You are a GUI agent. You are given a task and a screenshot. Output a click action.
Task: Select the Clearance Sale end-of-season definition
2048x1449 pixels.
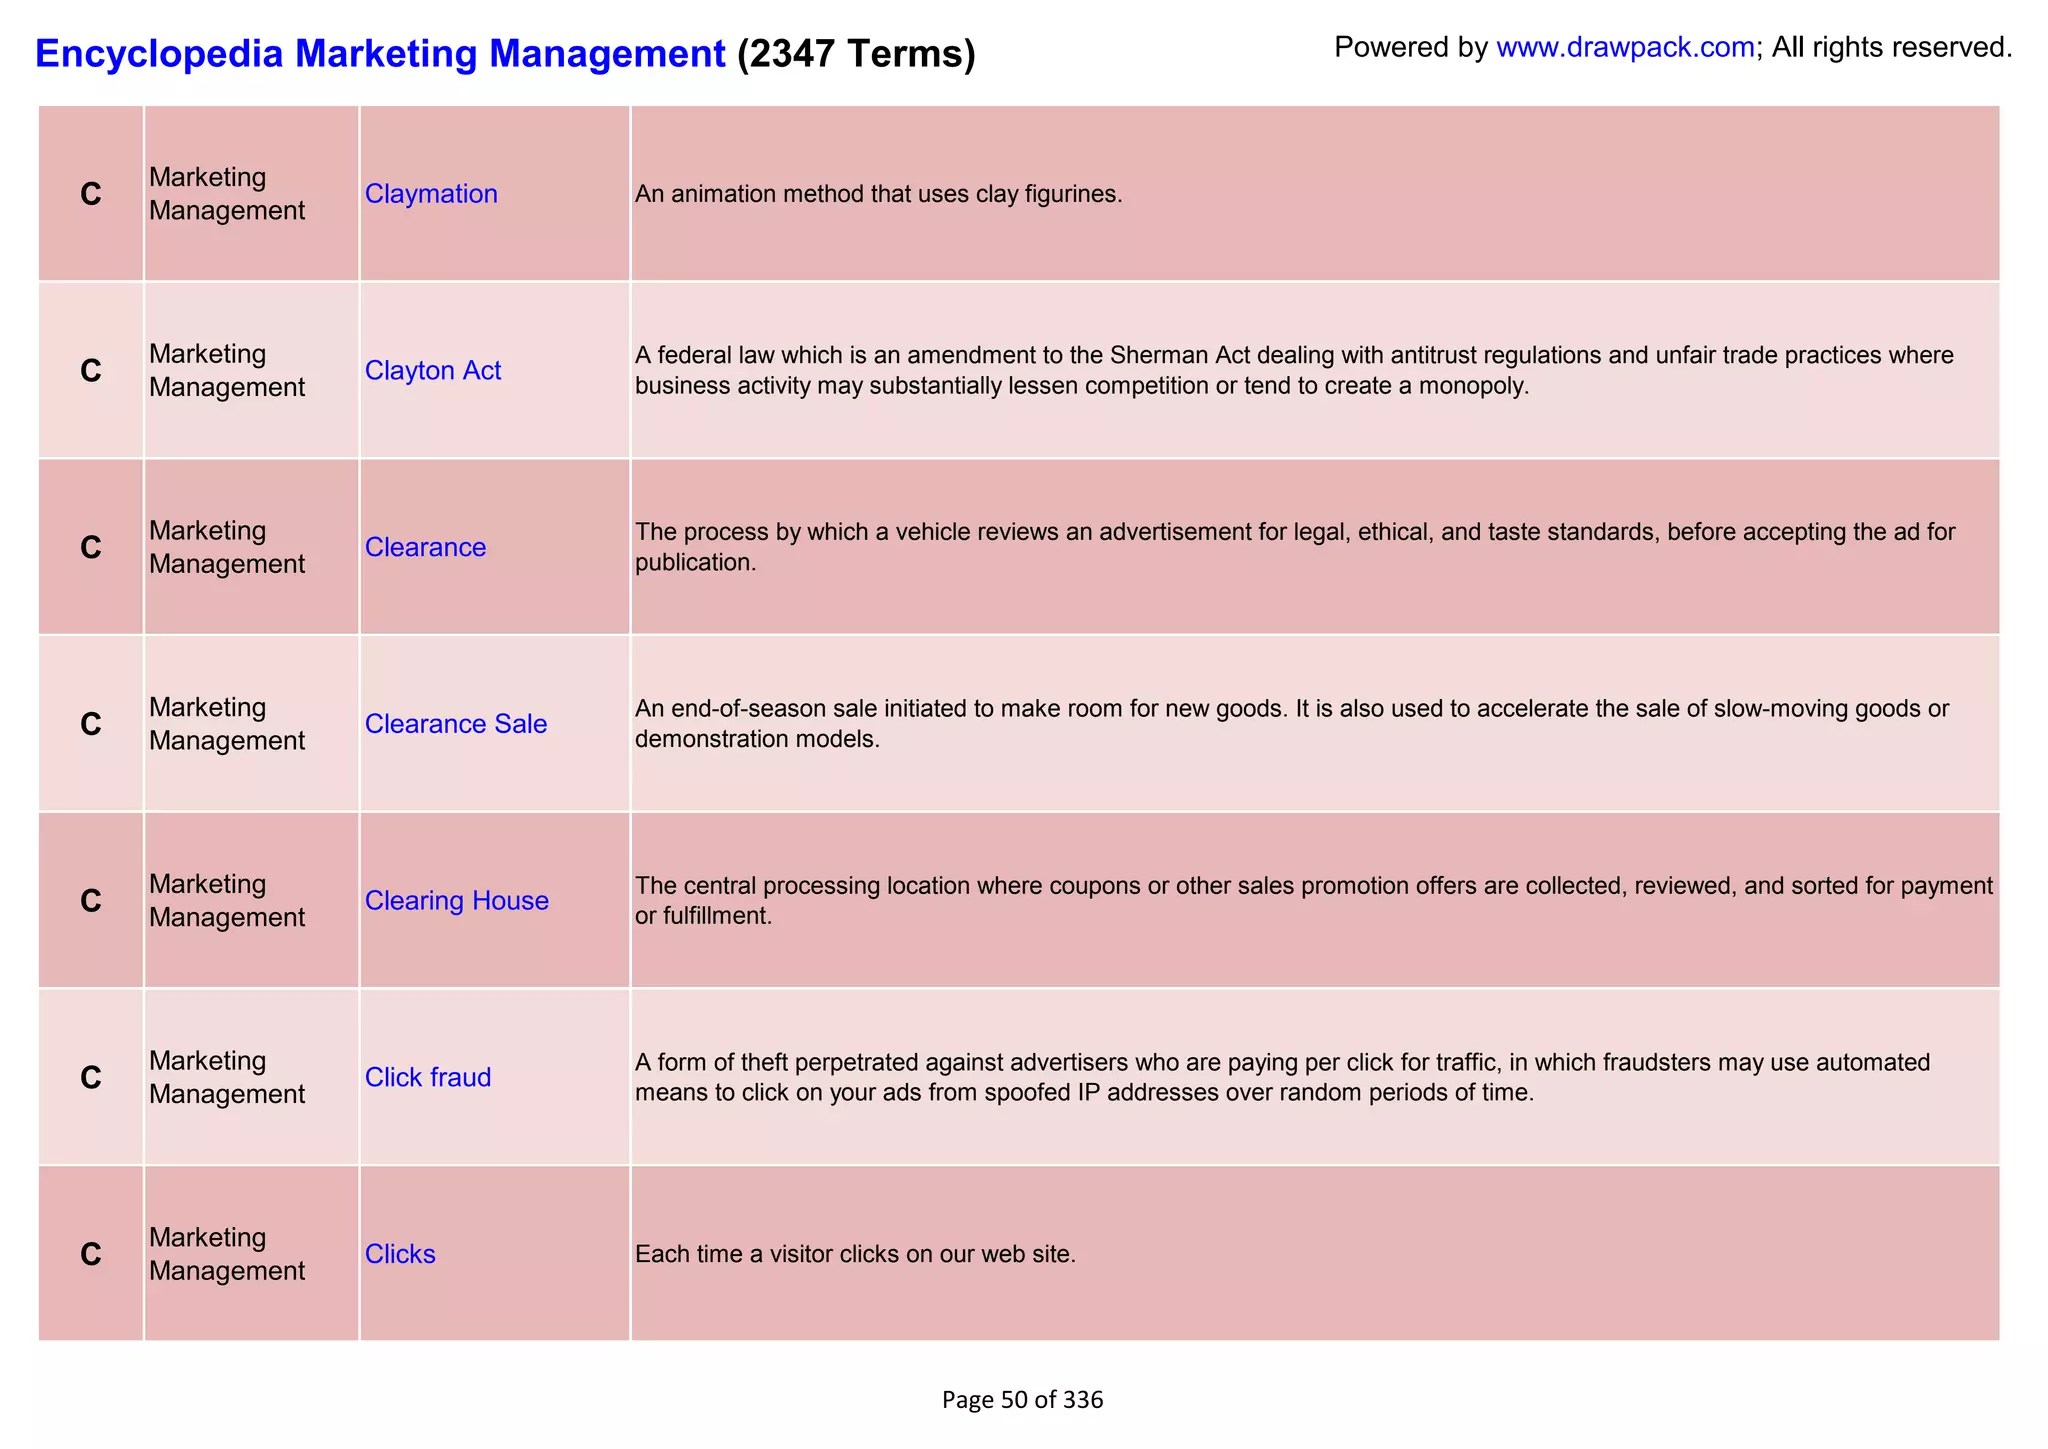1292,724
